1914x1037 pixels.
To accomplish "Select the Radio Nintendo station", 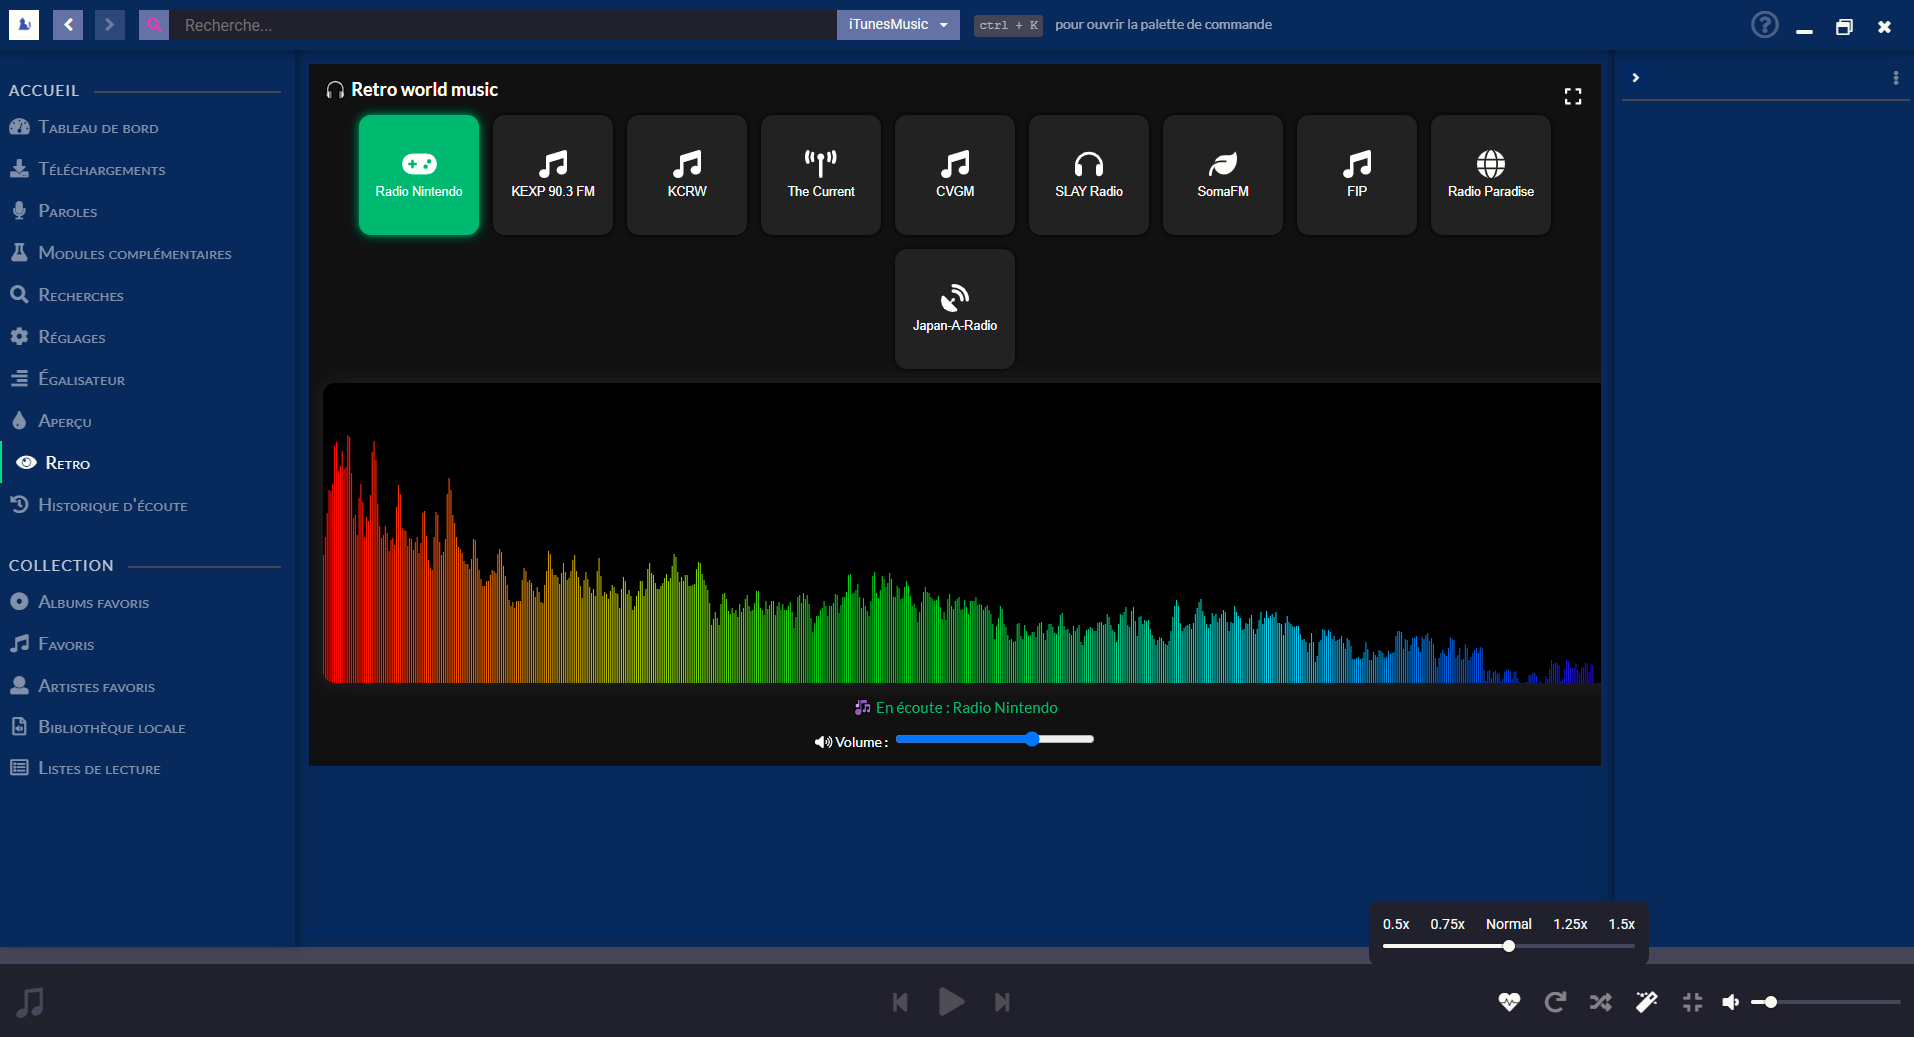I will 419,175.
